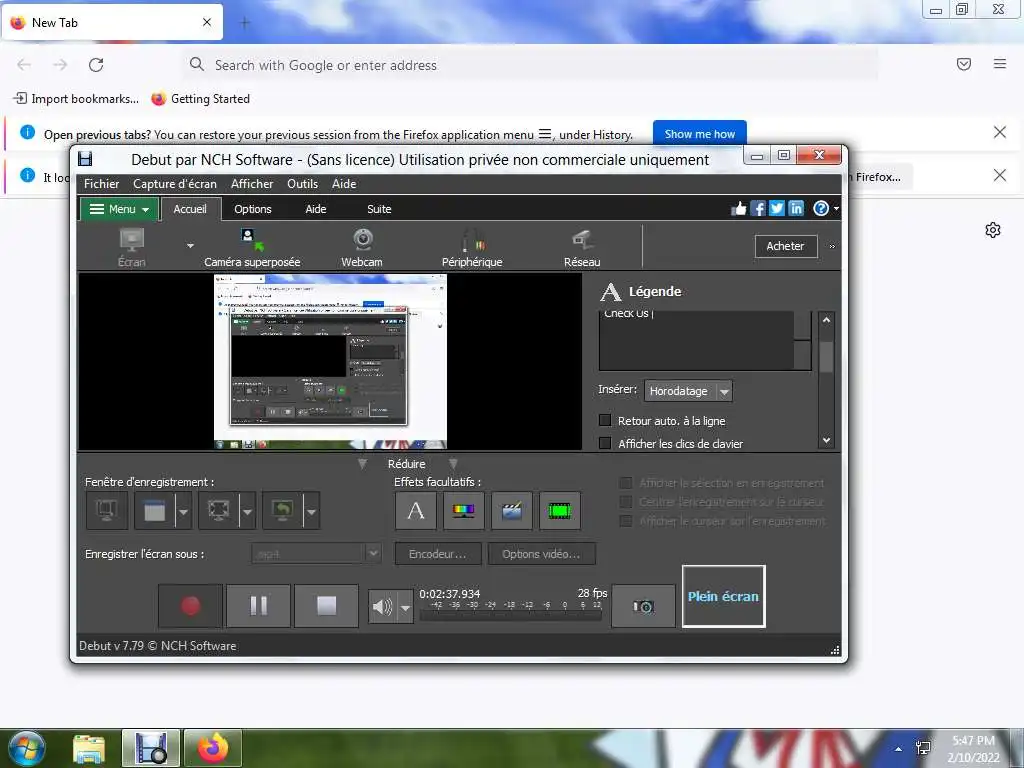Select the Écran screen source icon

click(x=131, y=247)
